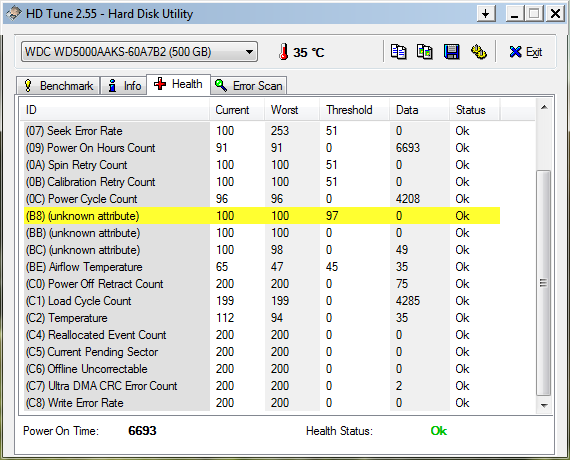Click the plus button in title bar
The image size is (570, 460).
[486, 14]
